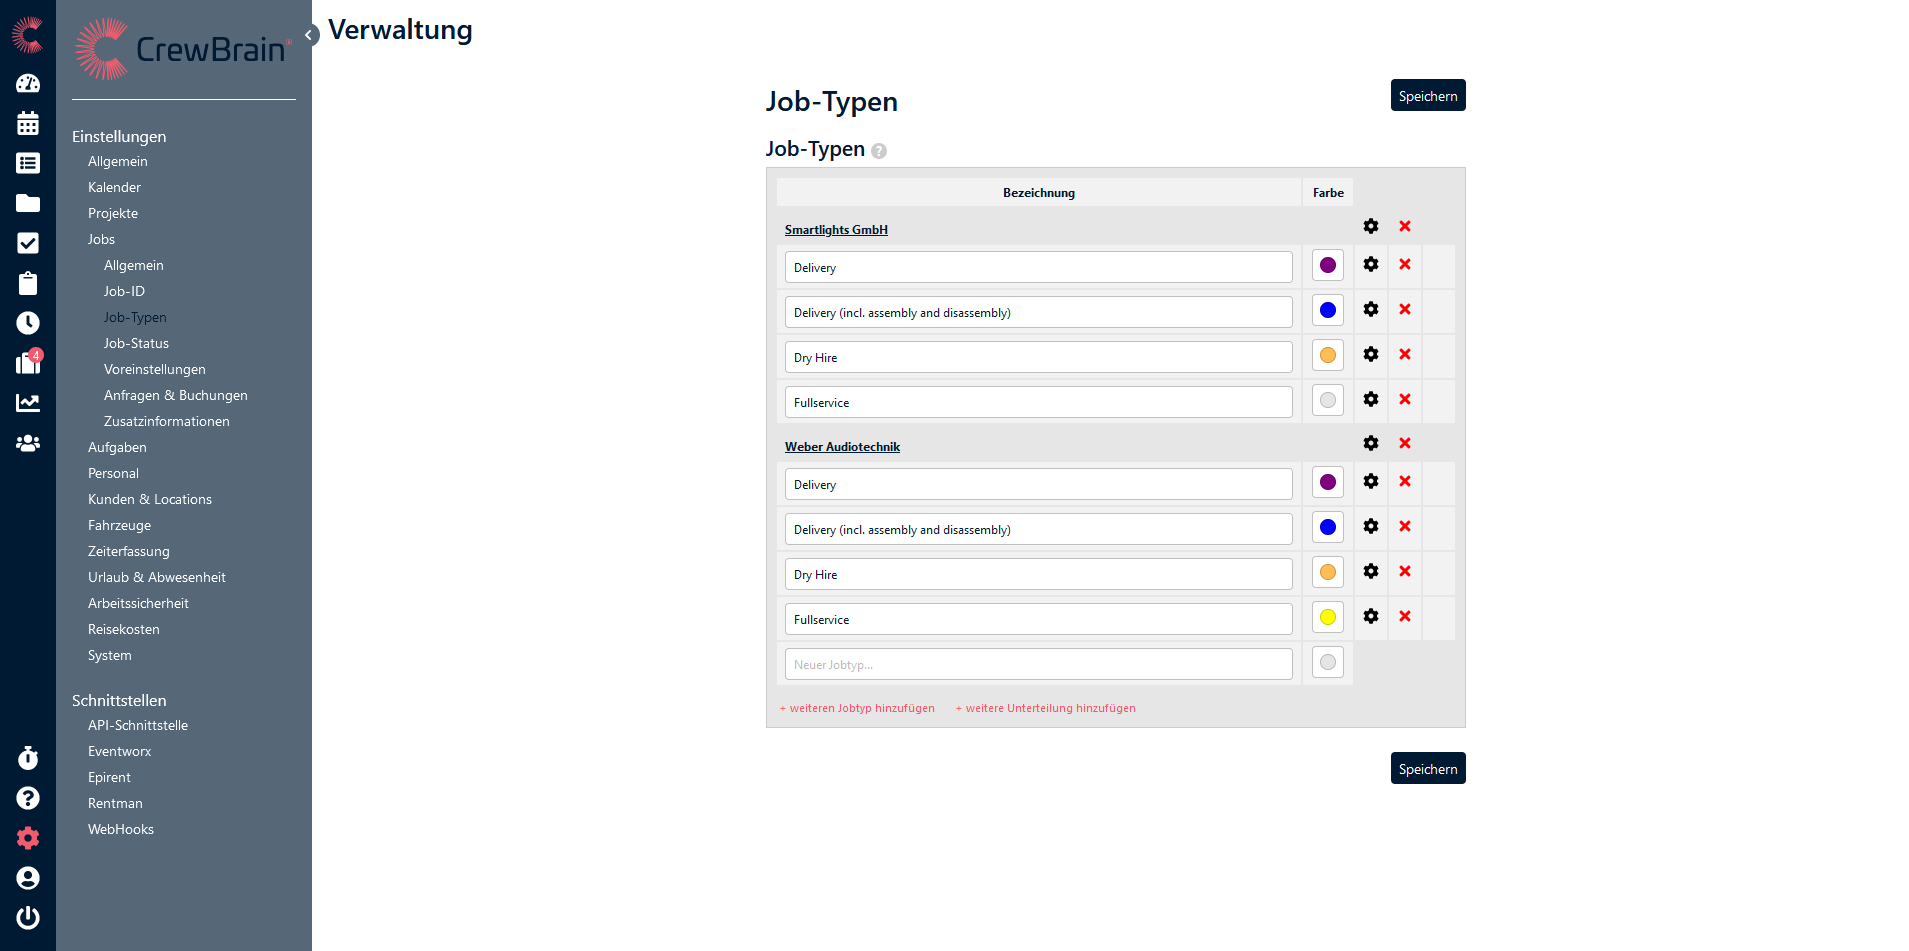Click the stopwatch timer icon
This screenshot has width=1909, height=951.
[28, 758]
